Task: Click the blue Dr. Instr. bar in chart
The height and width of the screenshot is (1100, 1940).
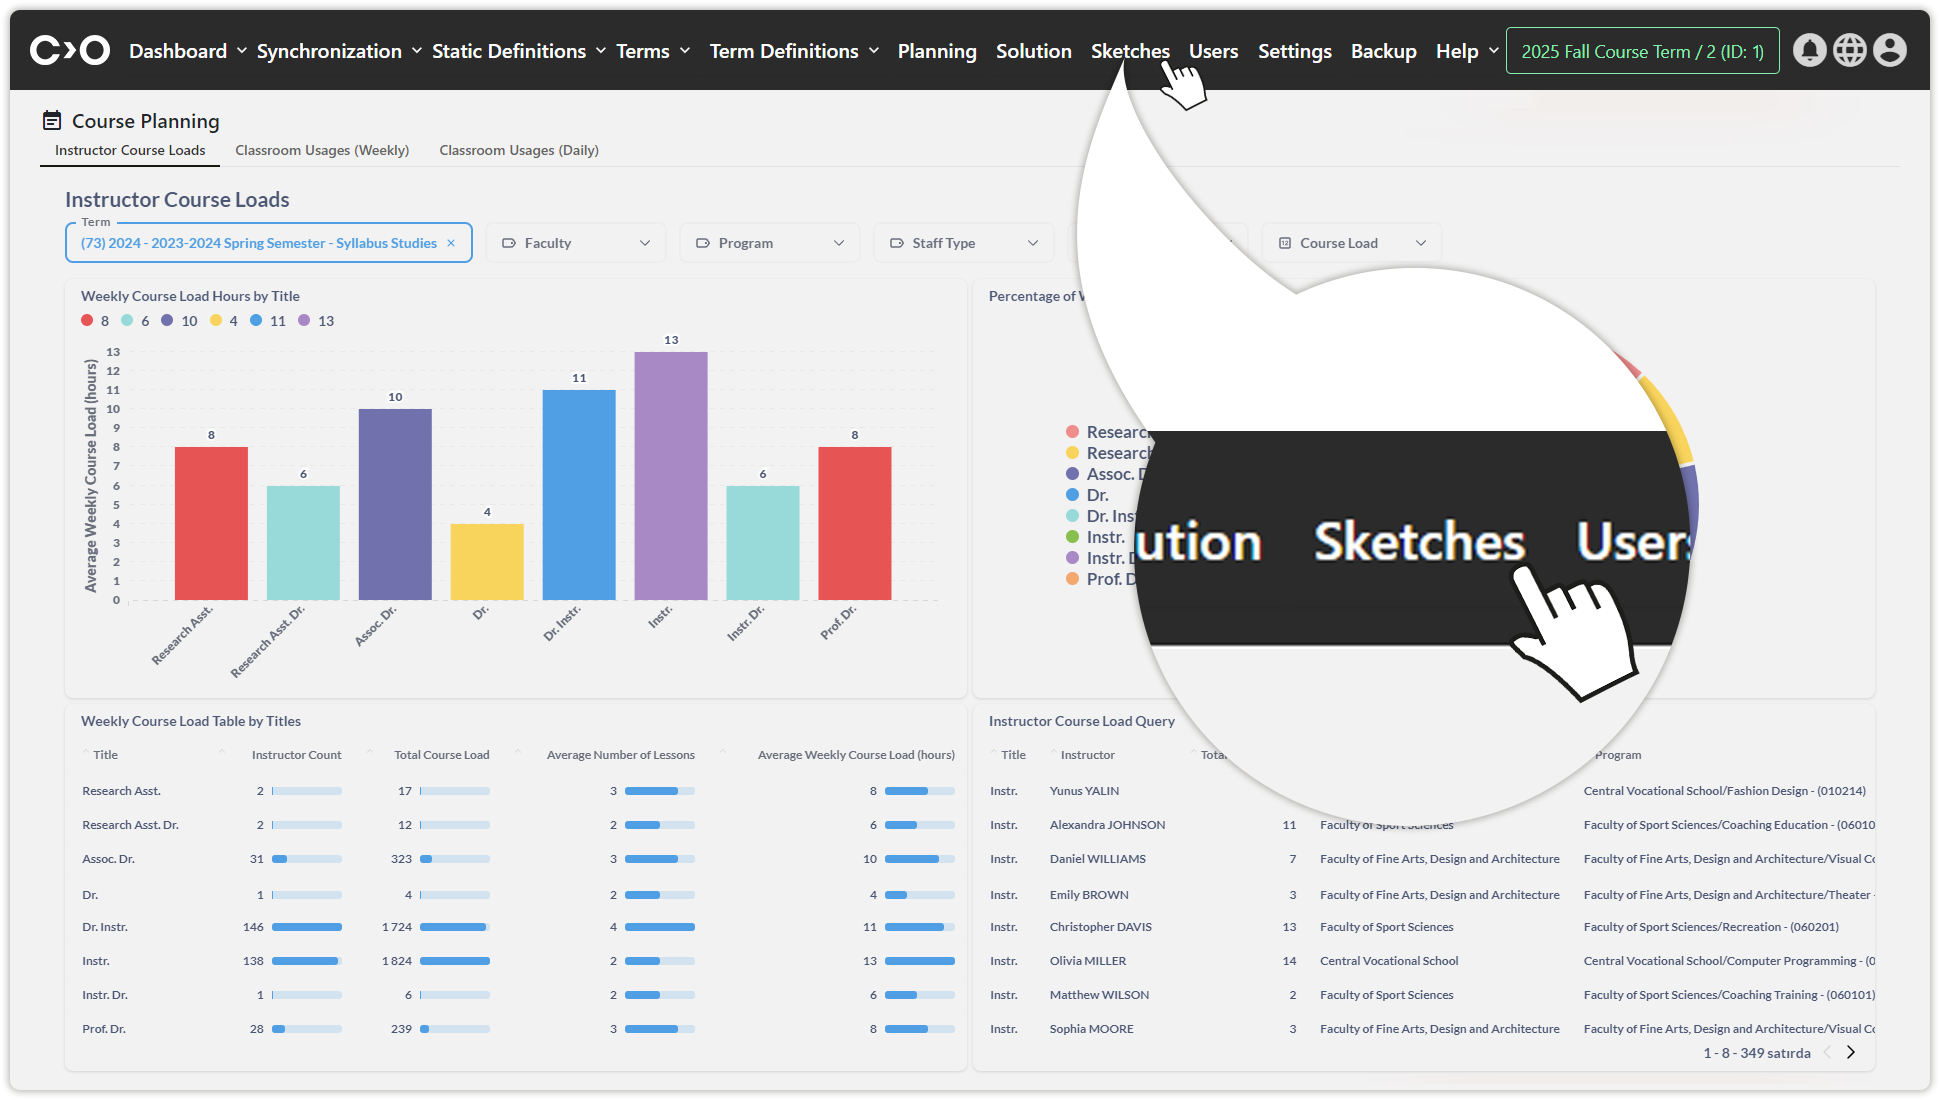Action: (578, 495)
